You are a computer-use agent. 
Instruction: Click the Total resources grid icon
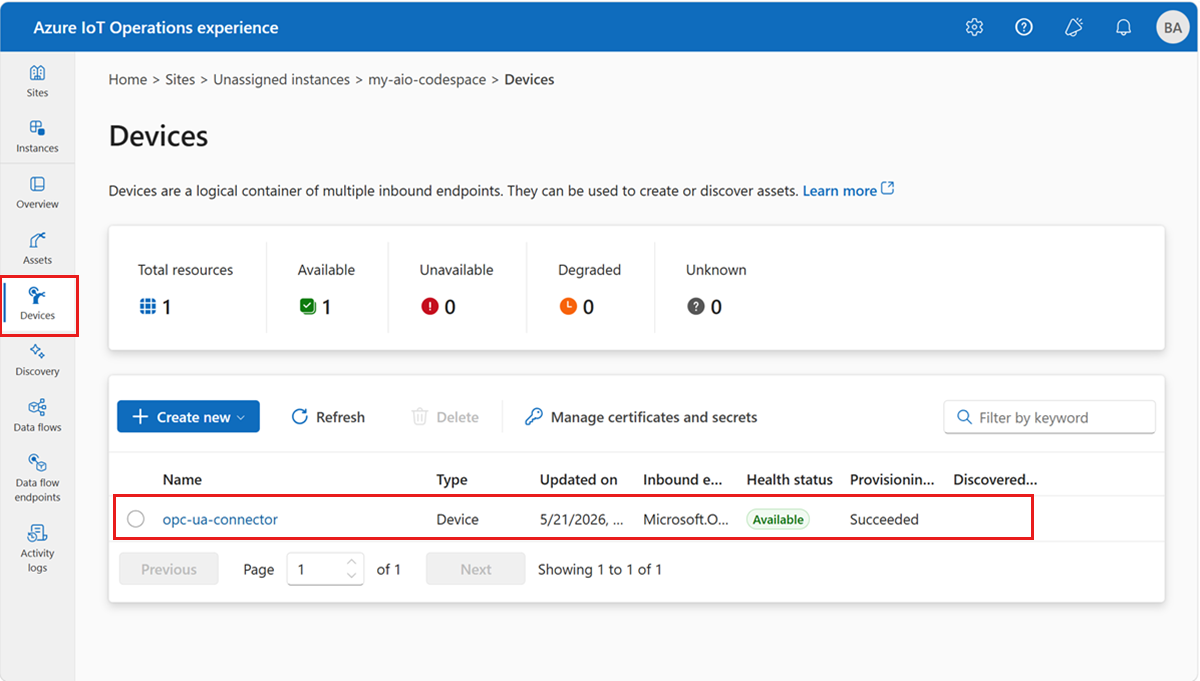point(148,307)
